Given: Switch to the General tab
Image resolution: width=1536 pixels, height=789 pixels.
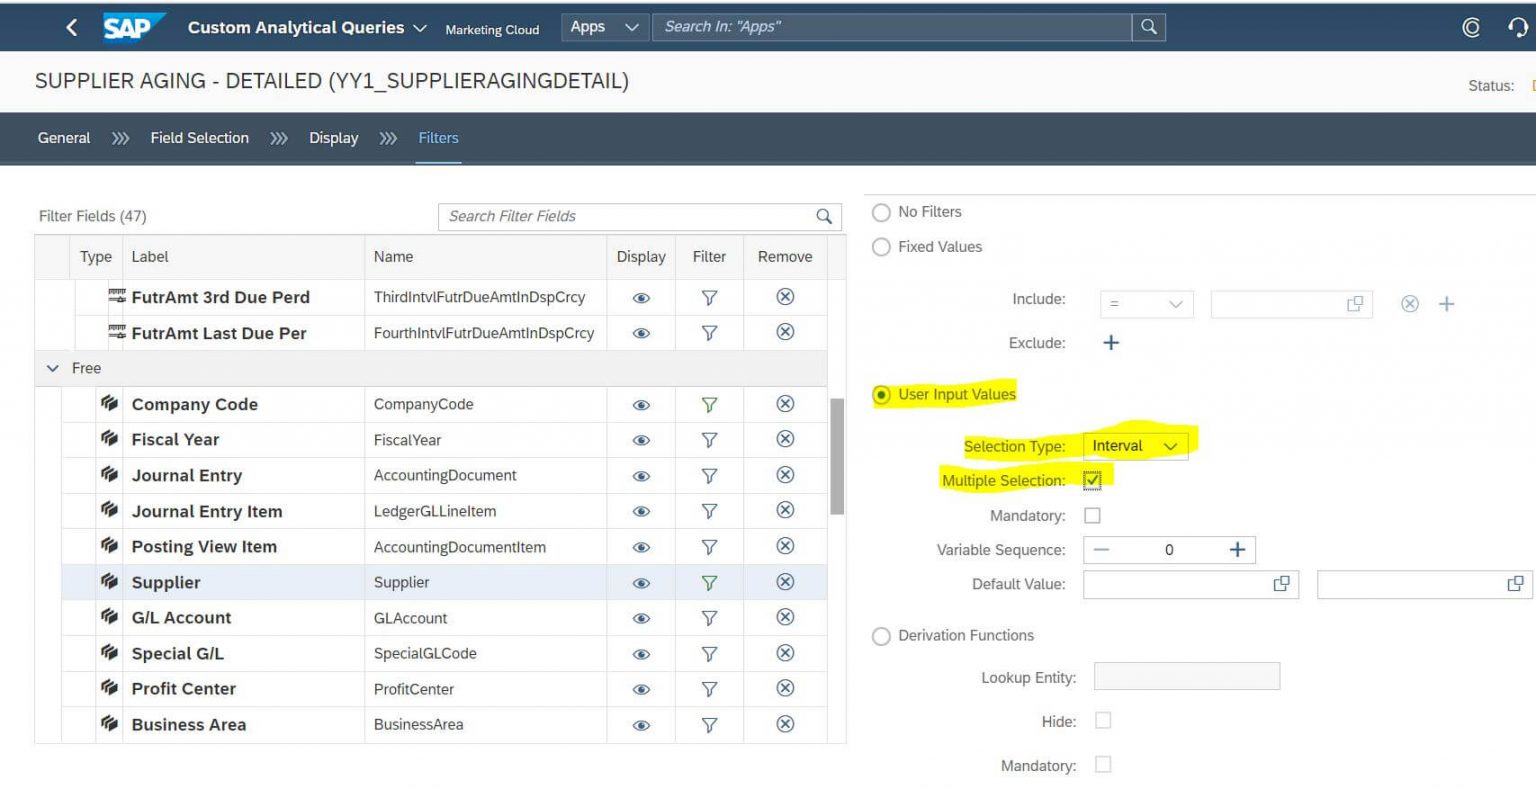Looking at the screenshot, I should (63, 138).
